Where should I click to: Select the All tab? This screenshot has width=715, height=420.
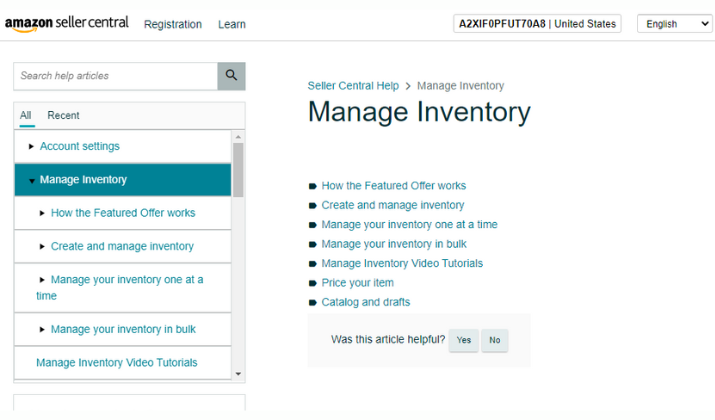[26, 115]
